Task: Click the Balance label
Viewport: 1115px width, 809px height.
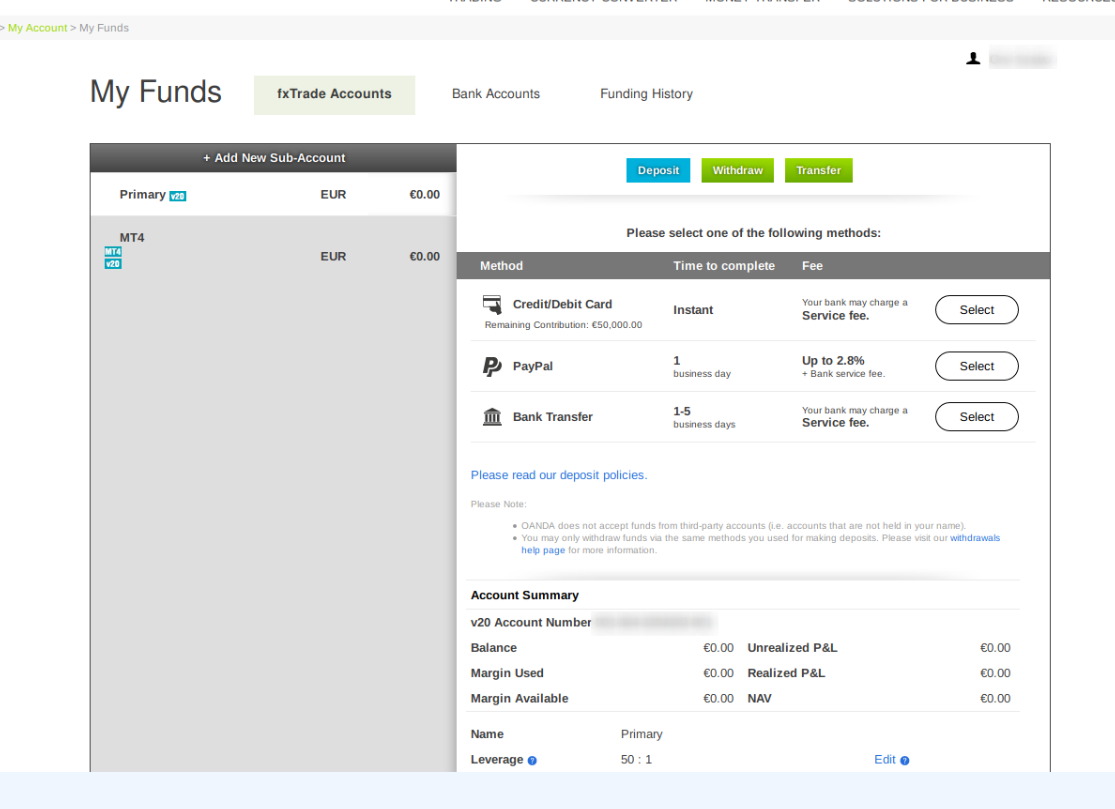Action: 494,648
